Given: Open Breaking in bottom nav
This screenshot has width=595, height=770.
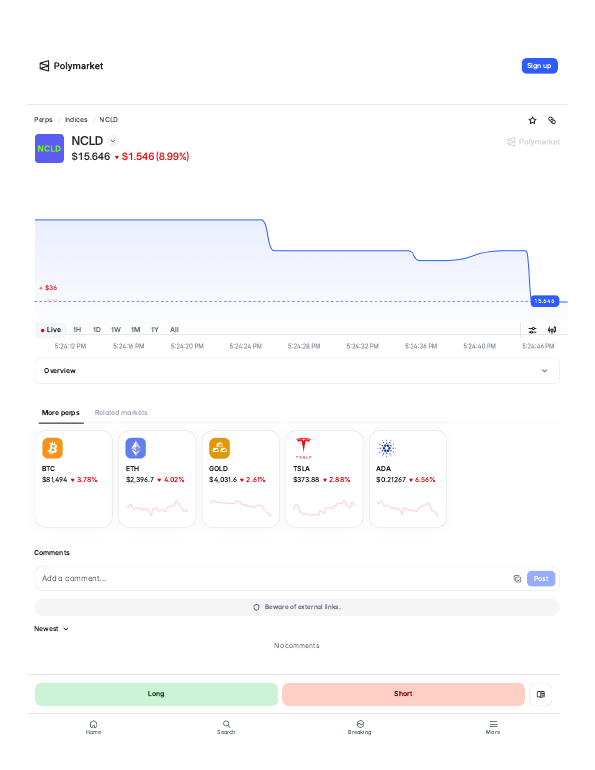Looking at the screenshot, I should 360,727.
